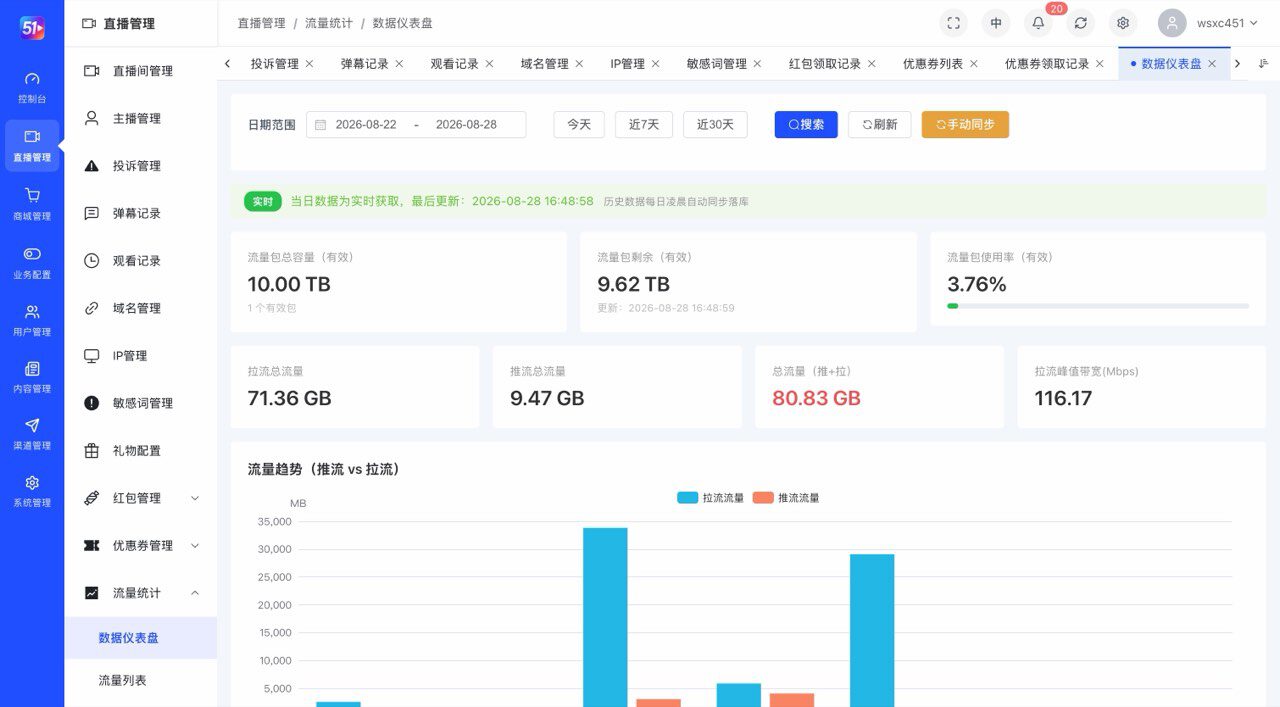Filter by 近30天
The height and width of the screenshot is (707, 1280).
point(715,125)
